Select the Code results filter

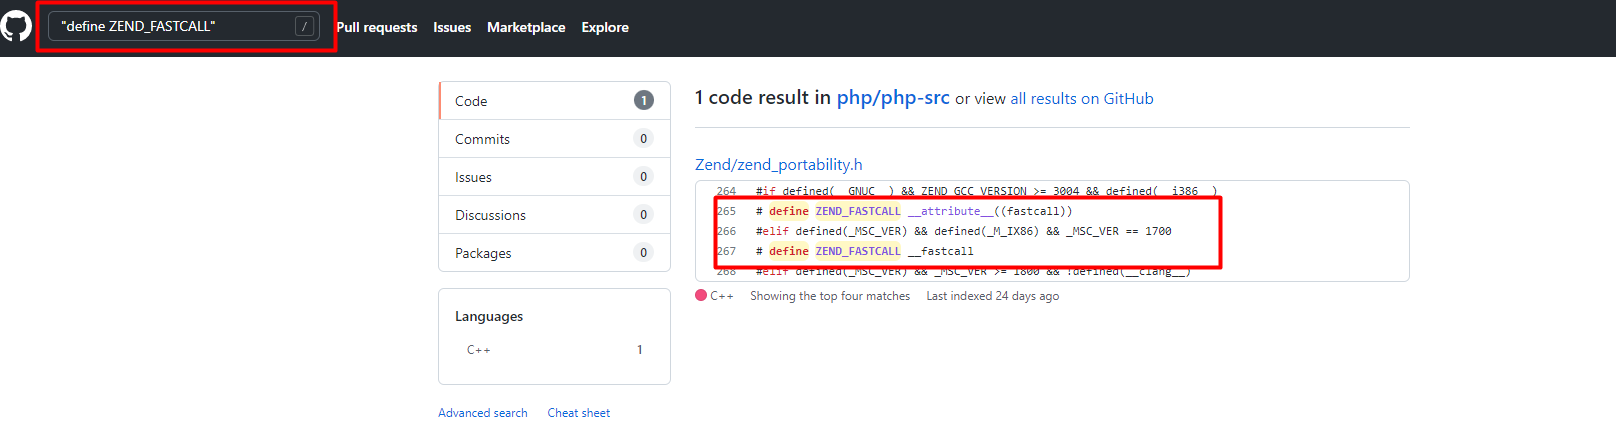tap(554, 101)
